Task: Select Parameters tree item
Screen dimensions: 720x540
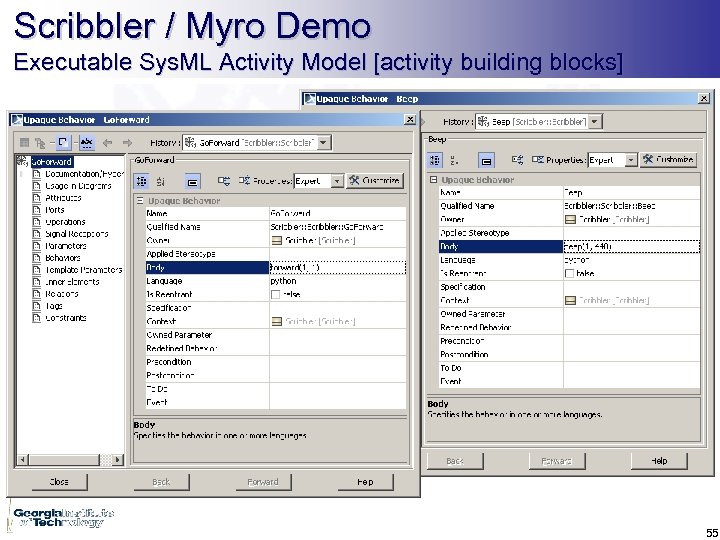Action: [66, 246]
